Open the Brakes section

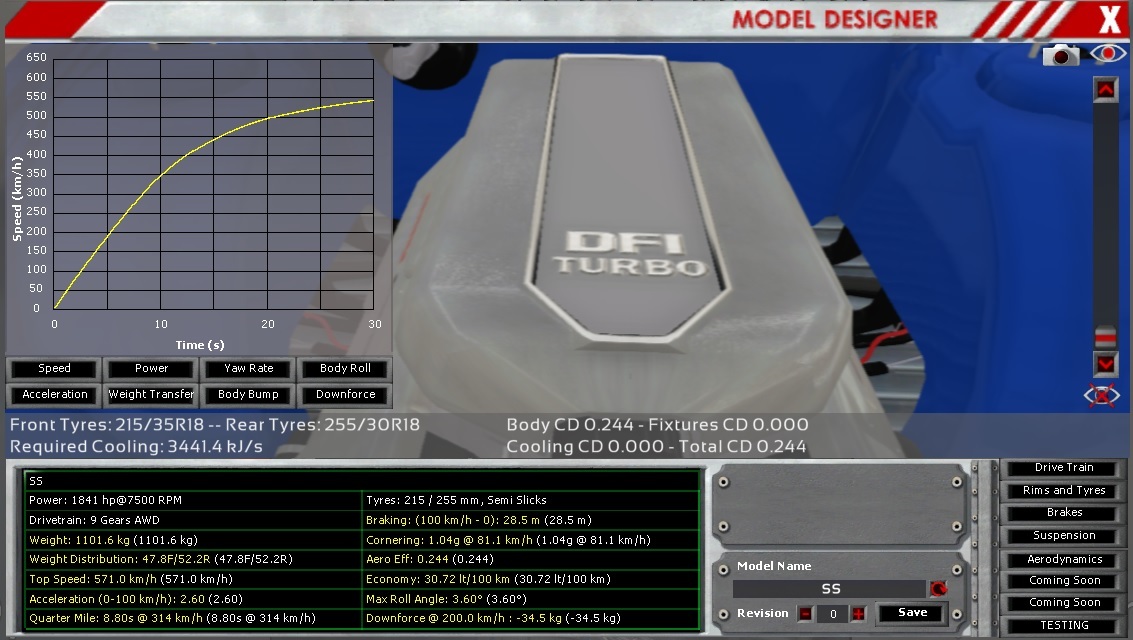click(1064, 513)
